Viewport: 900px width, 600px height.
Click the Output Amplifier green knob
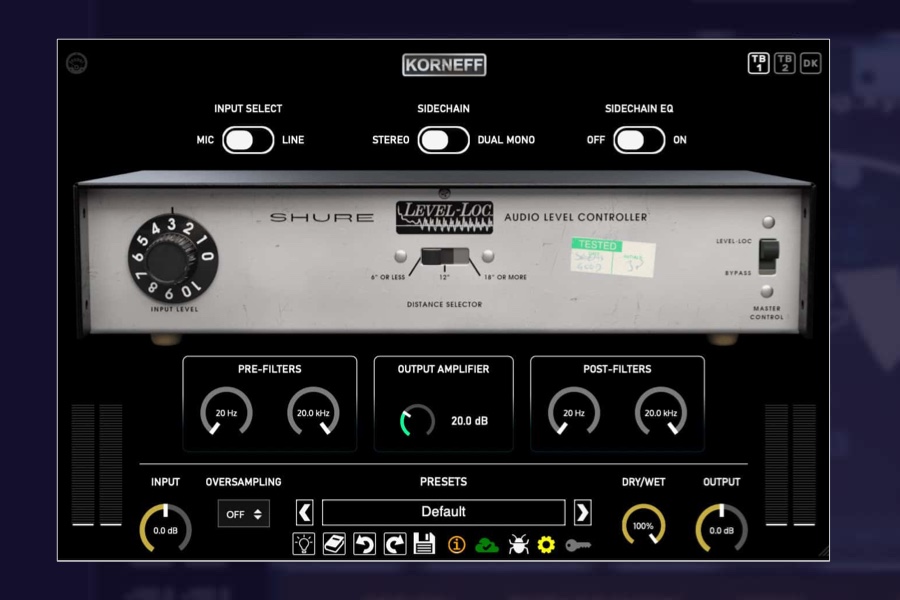pyautogui.click(x=417, y=421)
